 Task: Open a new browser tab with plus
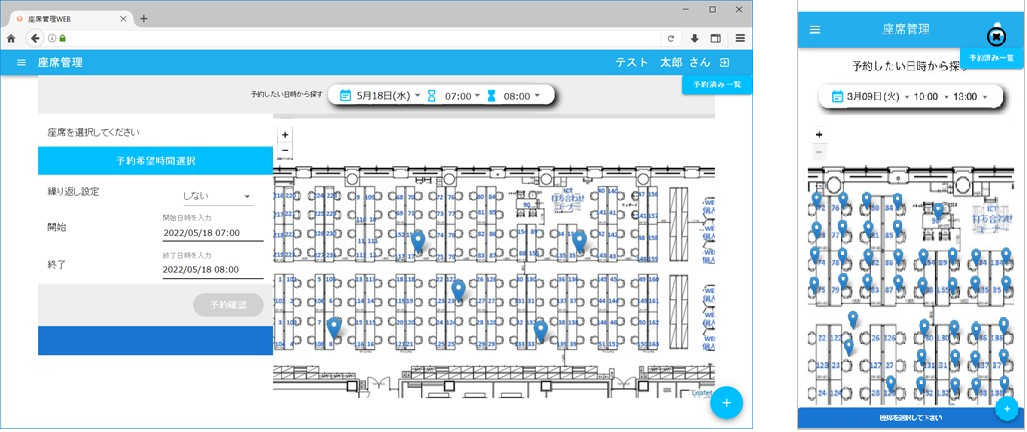(x=144, y=18)
